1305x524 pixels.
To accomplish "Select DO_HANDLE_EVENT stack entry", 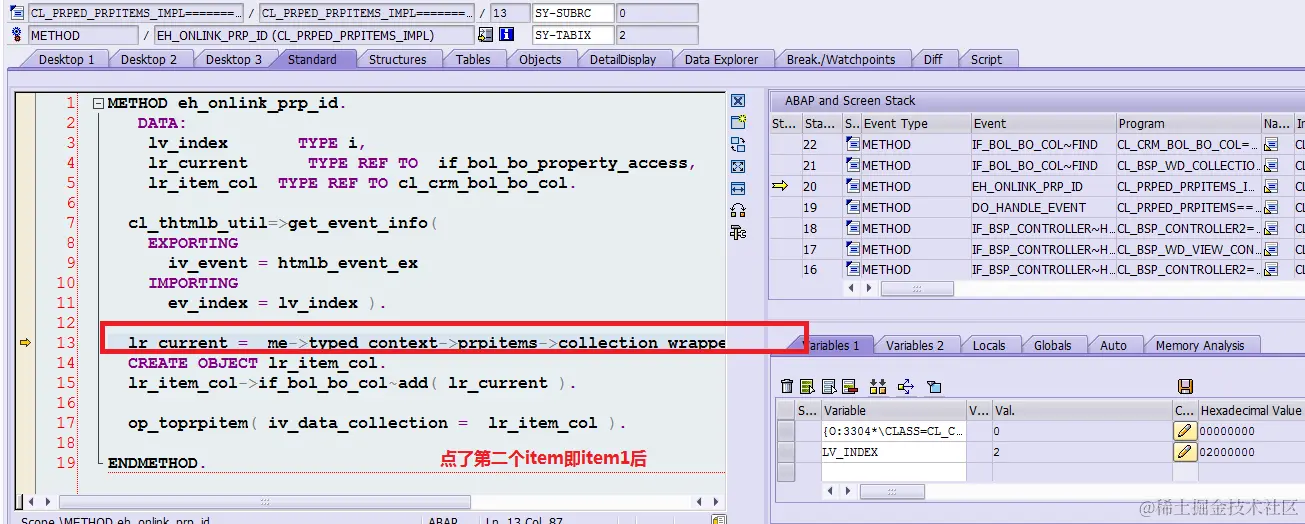I will pos(1042,207).
